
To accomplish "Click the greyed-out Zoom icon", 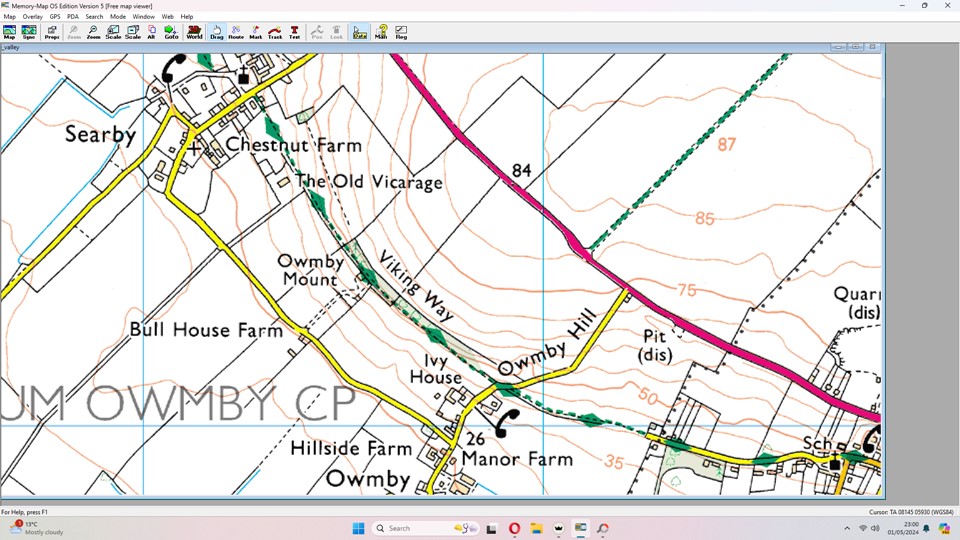I will pos(73,32).
